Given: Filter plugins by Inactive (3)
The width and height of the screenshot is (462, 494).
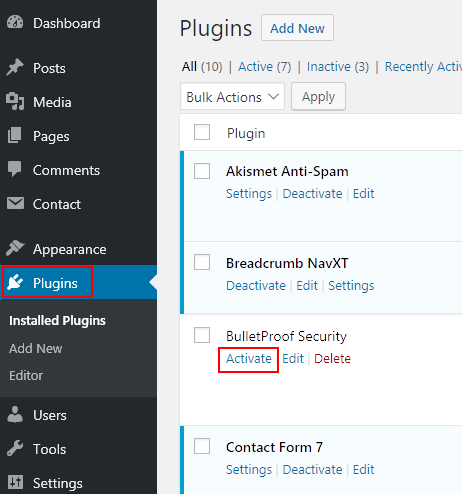Looking at the screenshot, I should 338,66.
